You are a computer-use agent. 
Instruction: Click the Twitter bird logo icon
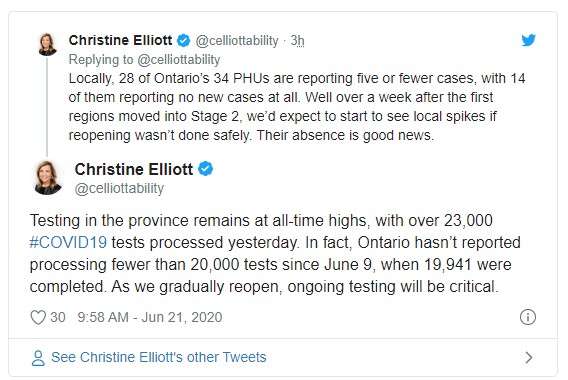(x=529, y=40)
